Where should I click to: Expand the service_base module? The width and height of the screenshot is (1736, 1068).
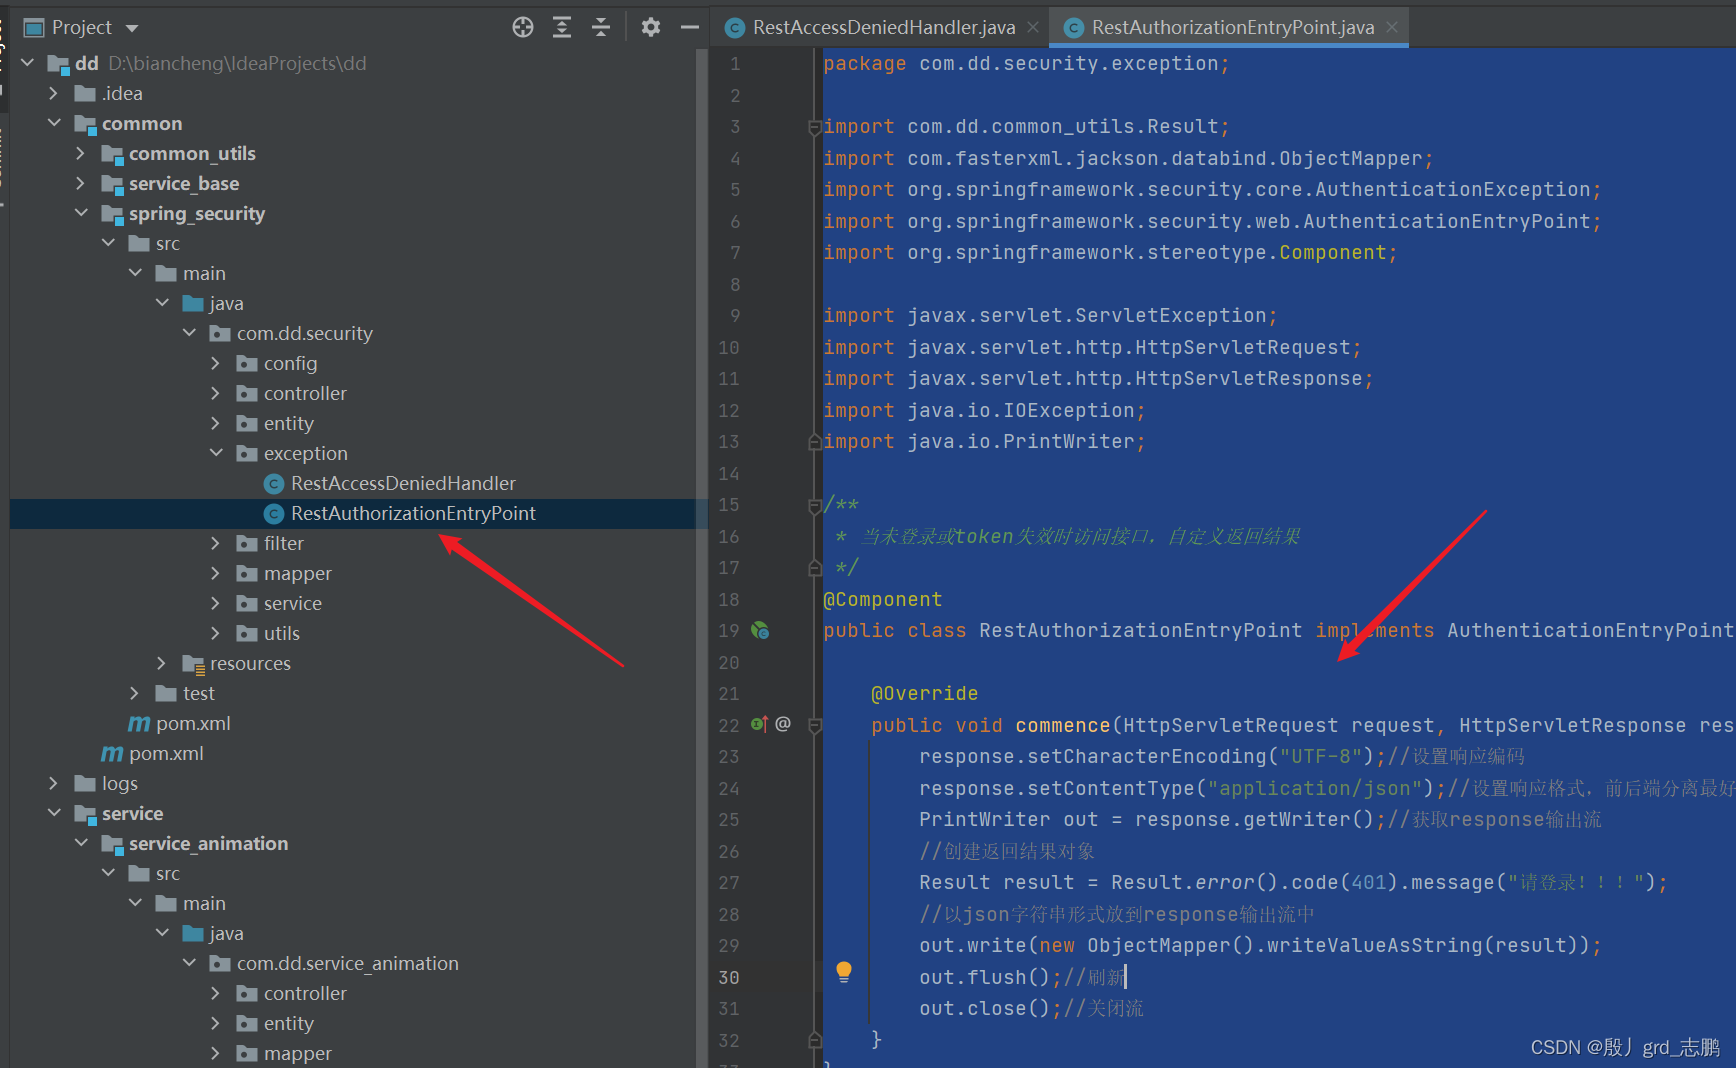pyautogui.click(x=81, y=183)
